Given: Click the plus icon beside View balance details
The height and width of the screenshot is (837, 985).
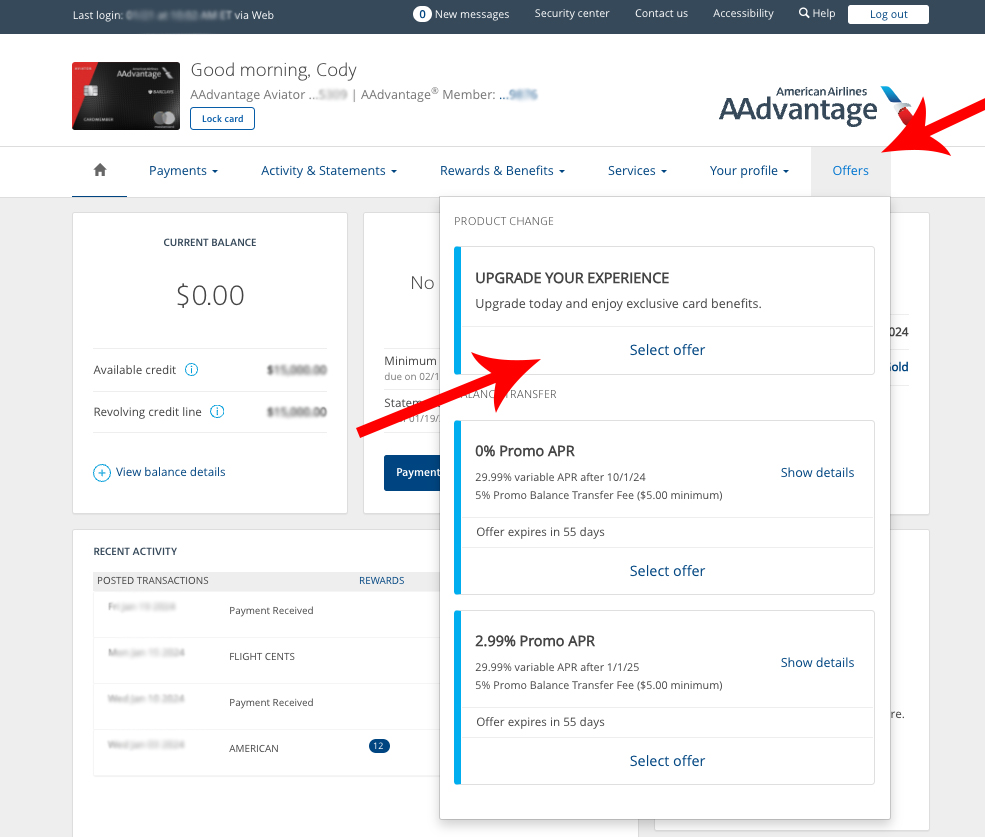Looking at the screenshot, I should pyautogui.click(x=102, y=473).
